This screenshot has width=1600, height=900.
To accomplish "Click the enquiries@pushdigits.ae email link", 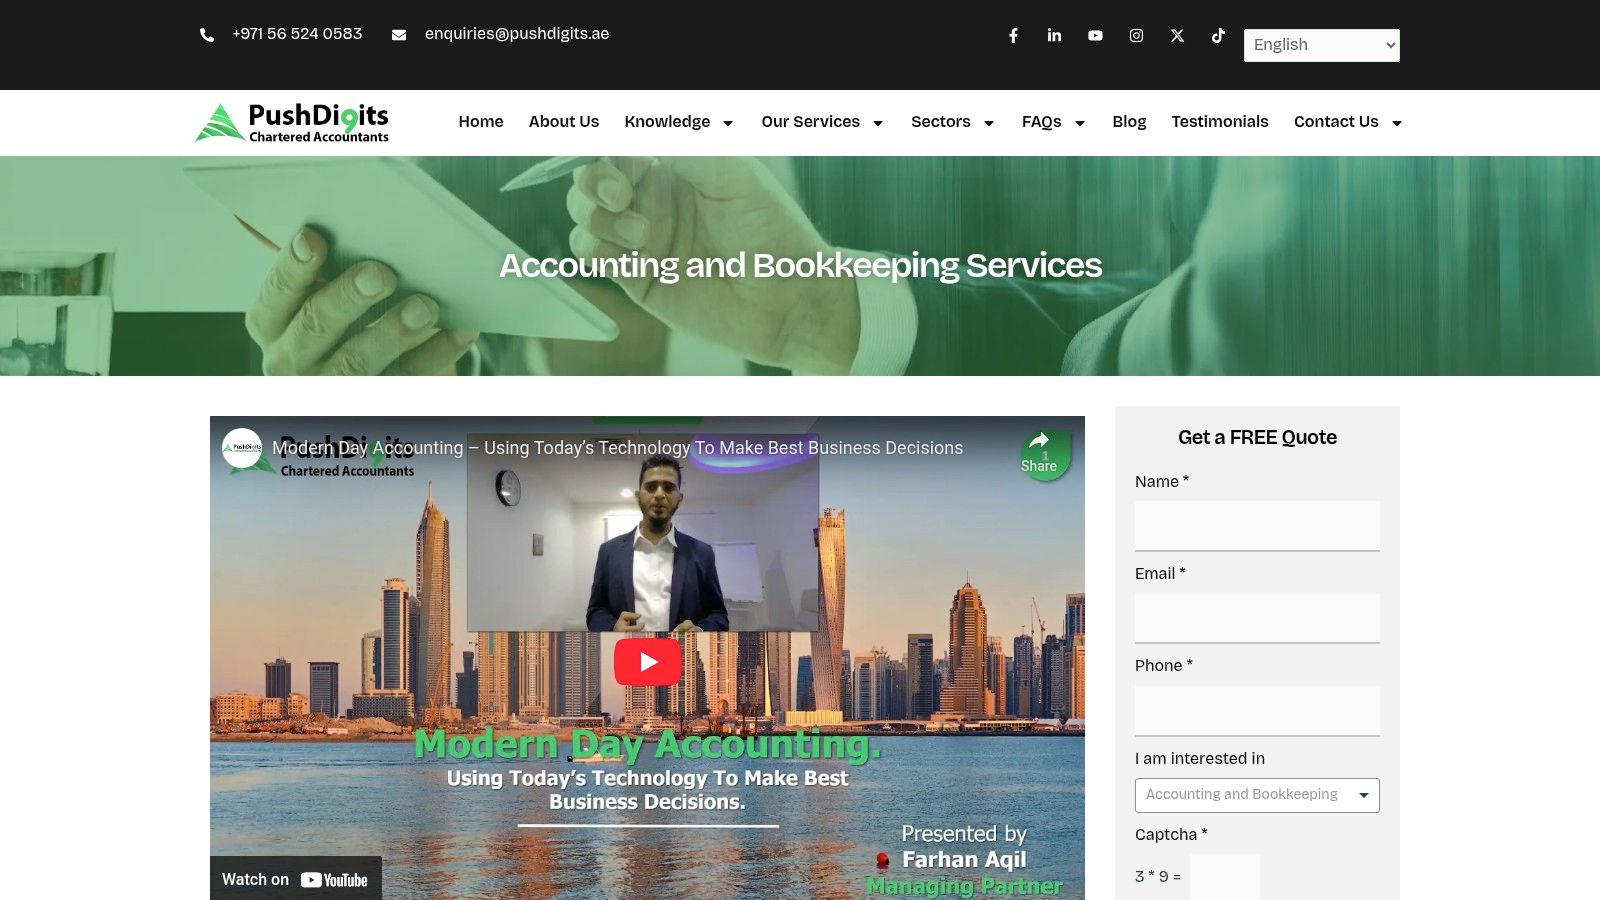I will tap(516, 34).
